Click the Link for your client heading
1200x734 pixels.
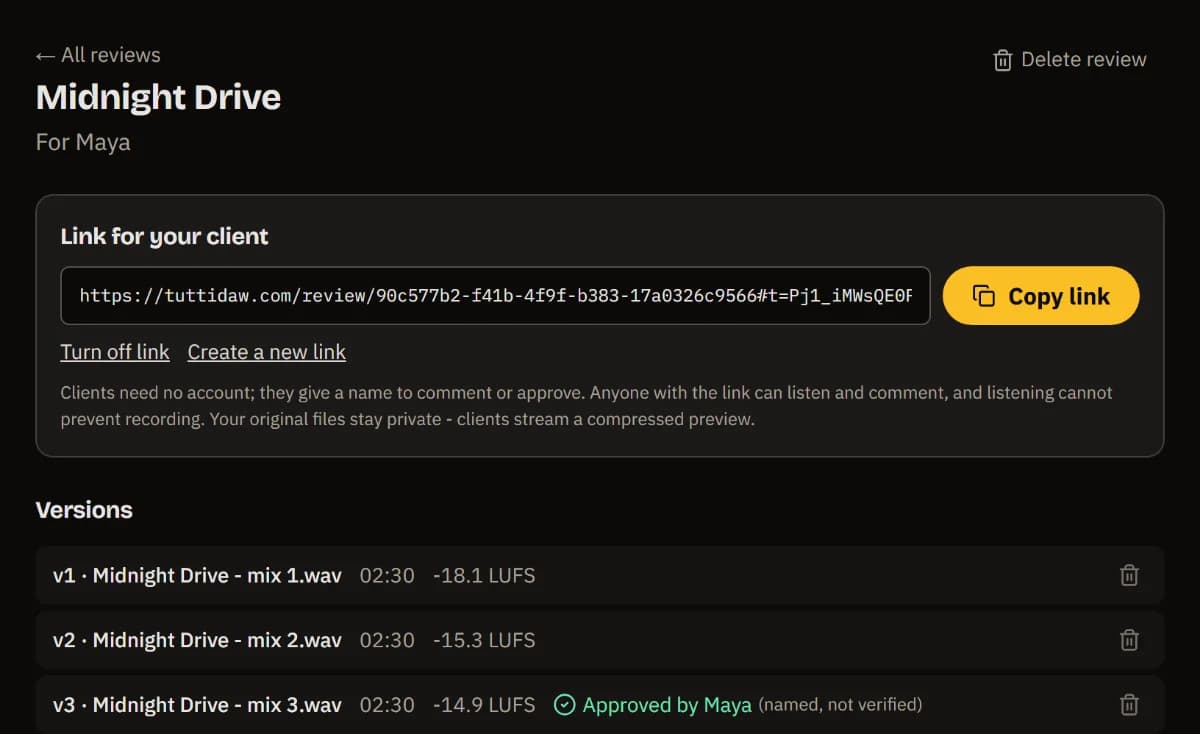tap(164, 237)
